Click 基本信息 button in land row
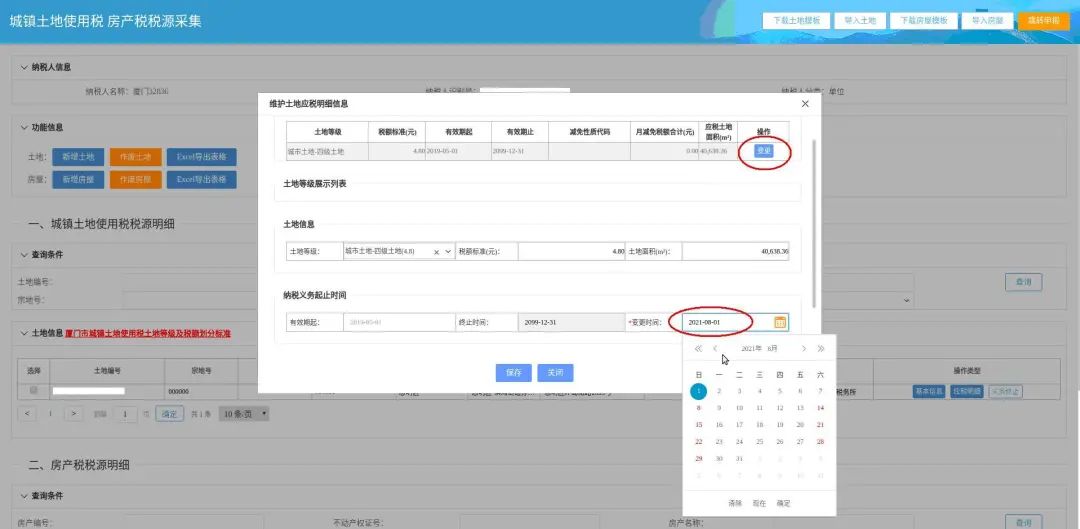This screenshot has width=1080, height=529. click(928, 392)
